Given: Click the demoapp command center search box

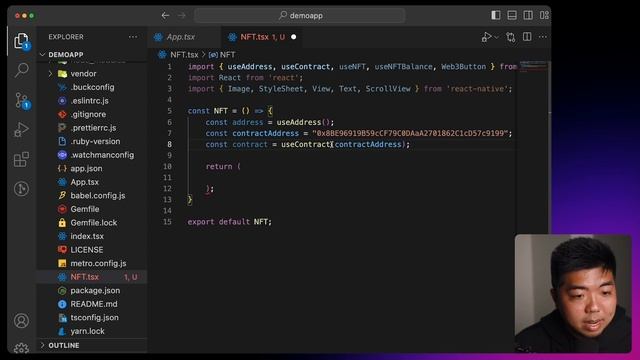Looking at the screenshot, I should point(300,16).
